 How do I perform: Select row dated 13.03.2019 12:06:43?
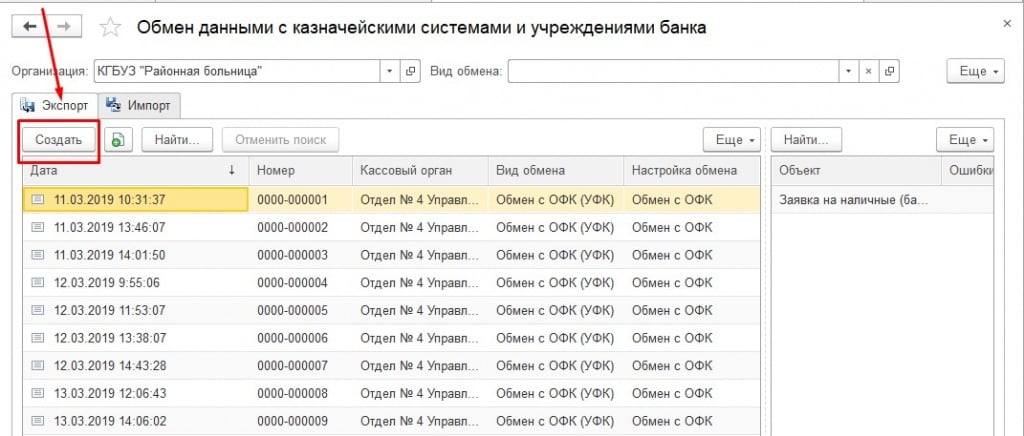392,393
